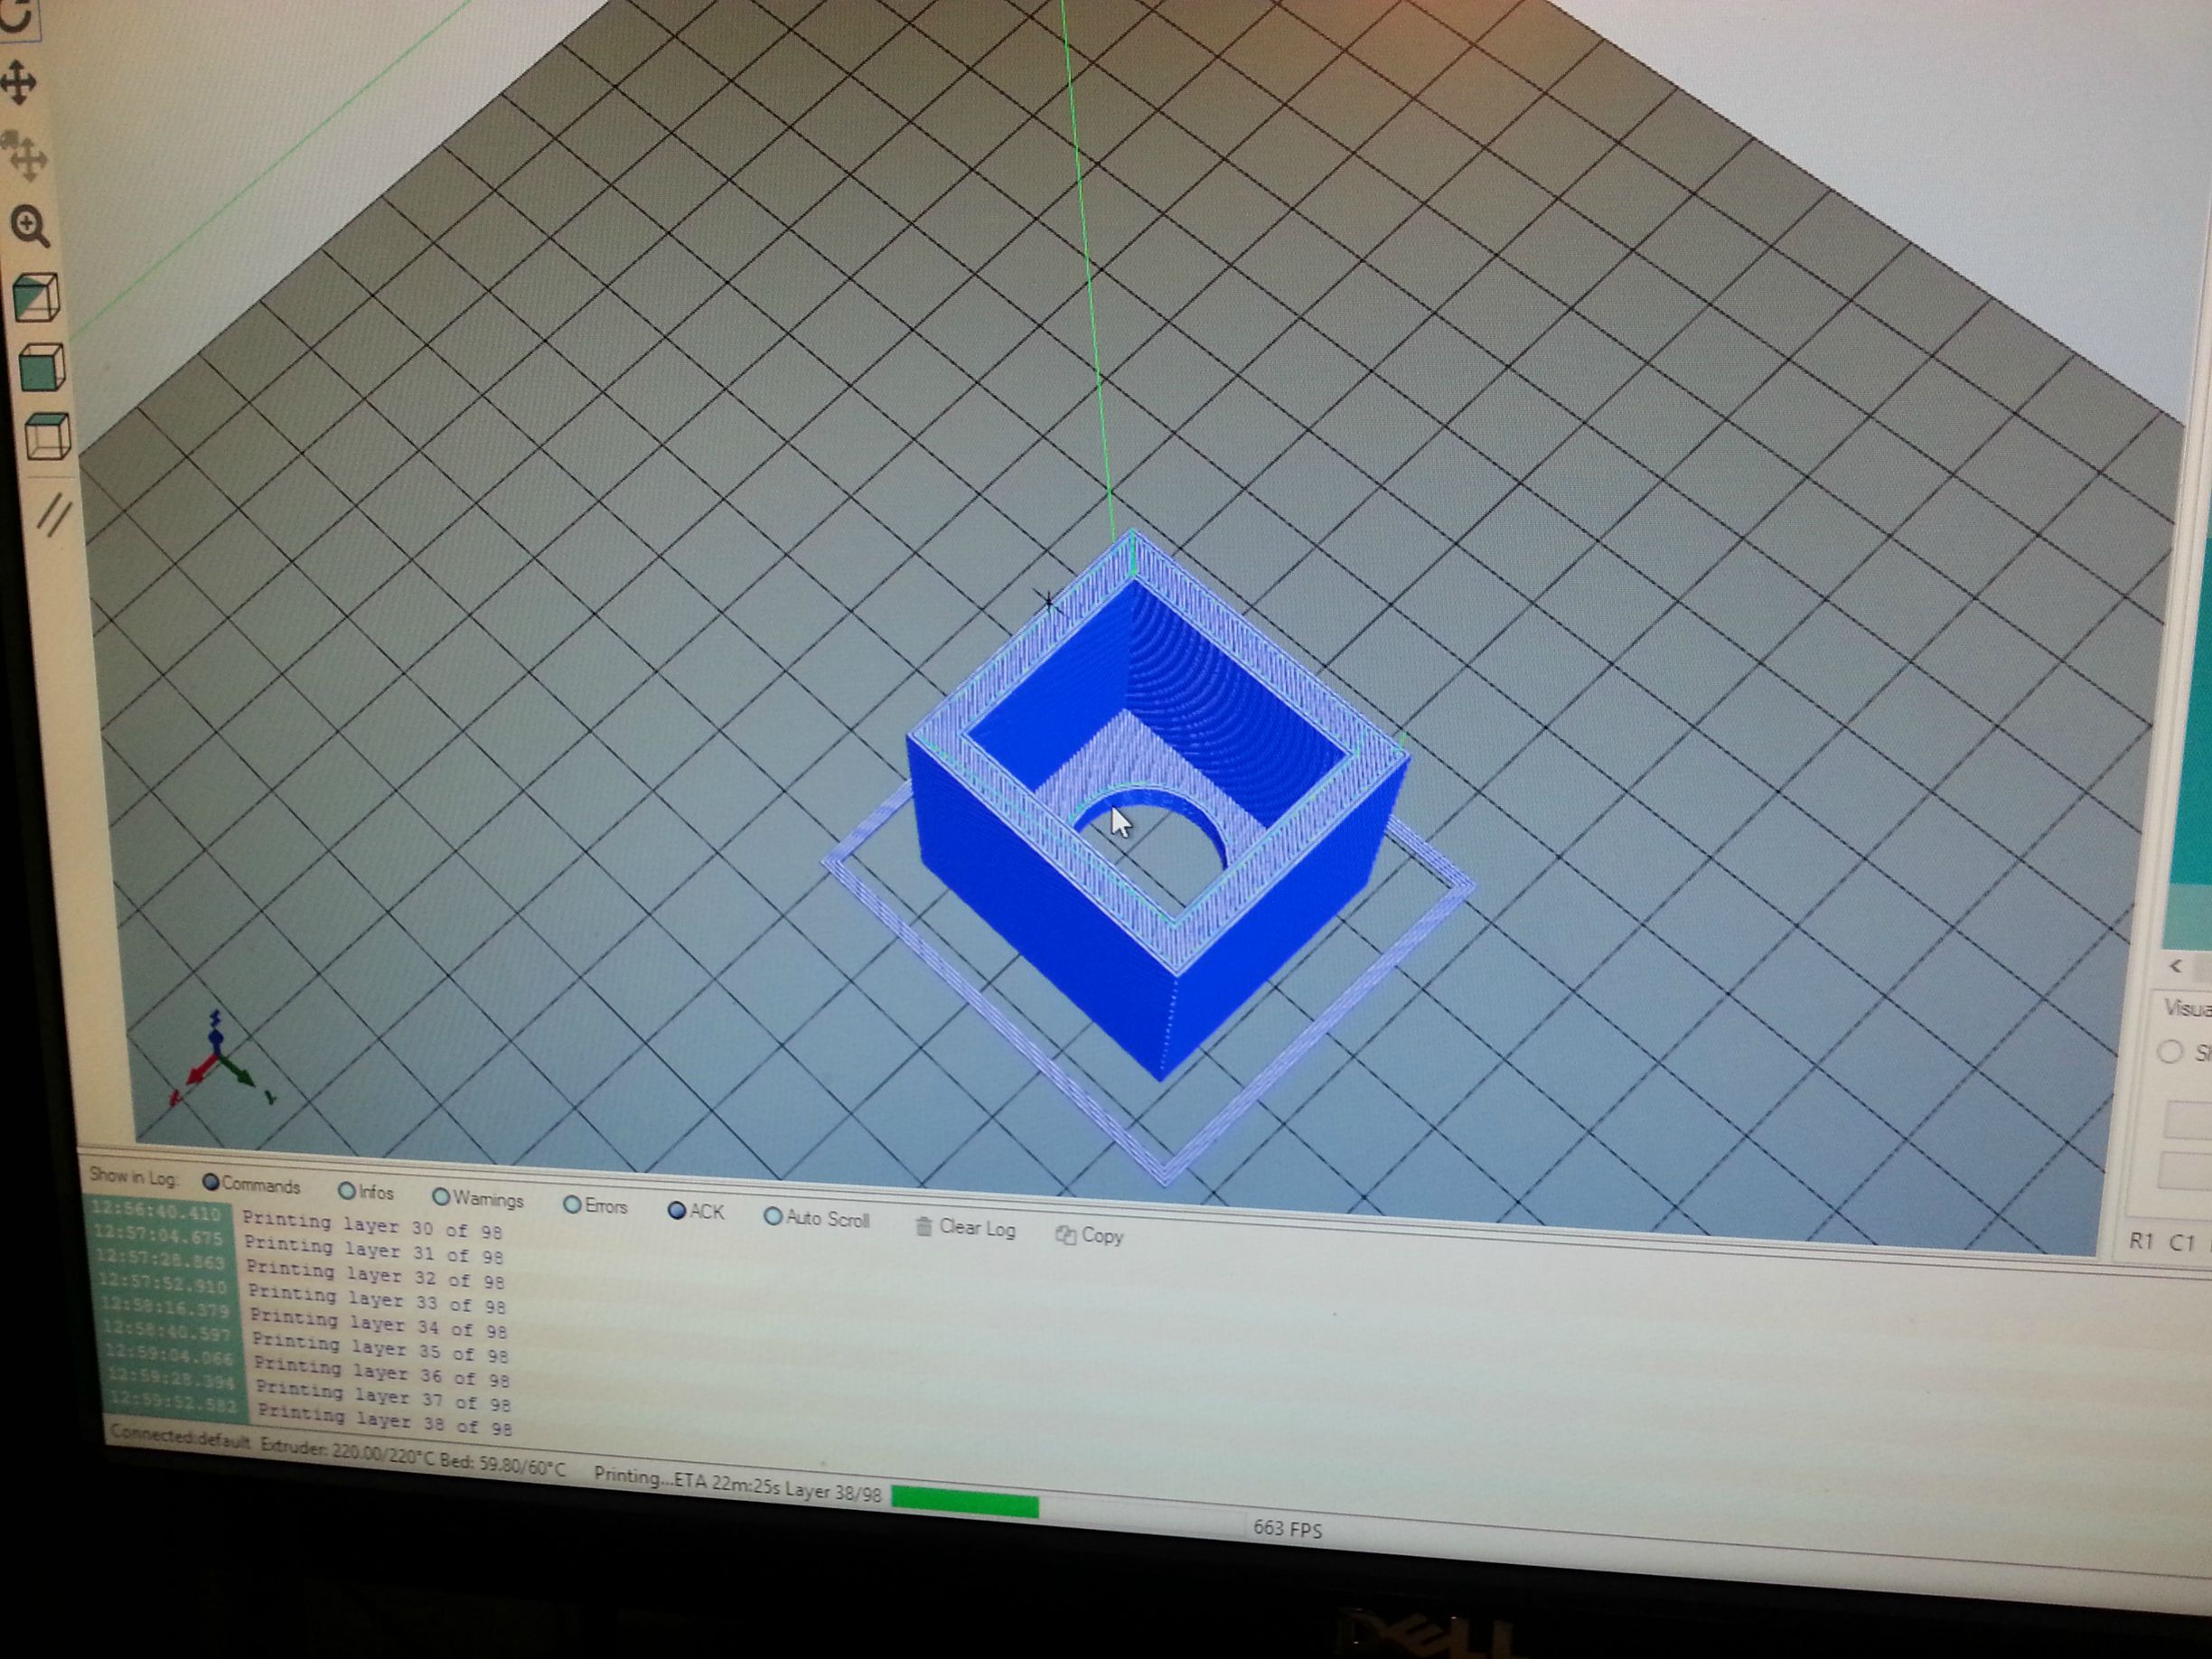Select log row 'Printing layer 34 of 98'
The height and width of the screenshot is (1659, 2212).
pyautogui.click(x=379, y=1325)
